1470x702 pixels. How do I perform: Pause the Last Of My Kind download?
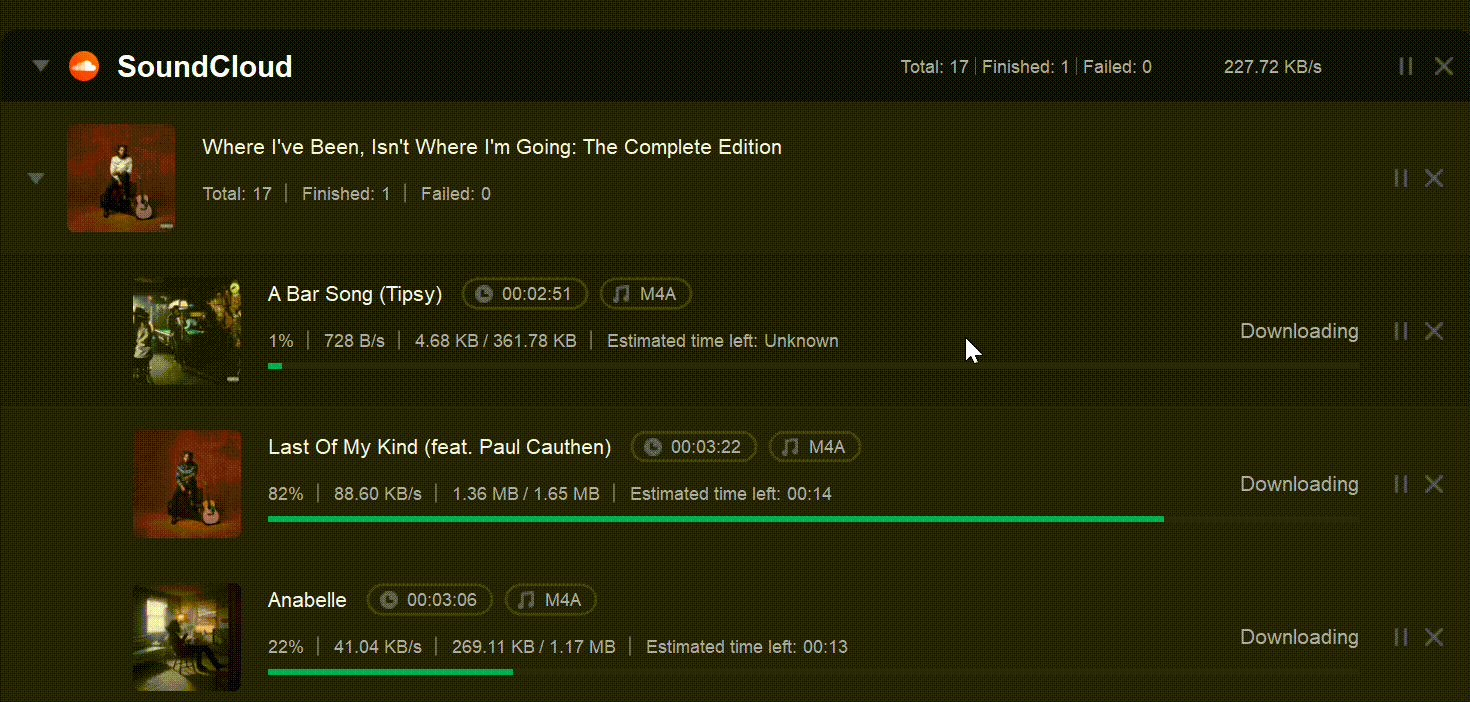[1400, 483]
